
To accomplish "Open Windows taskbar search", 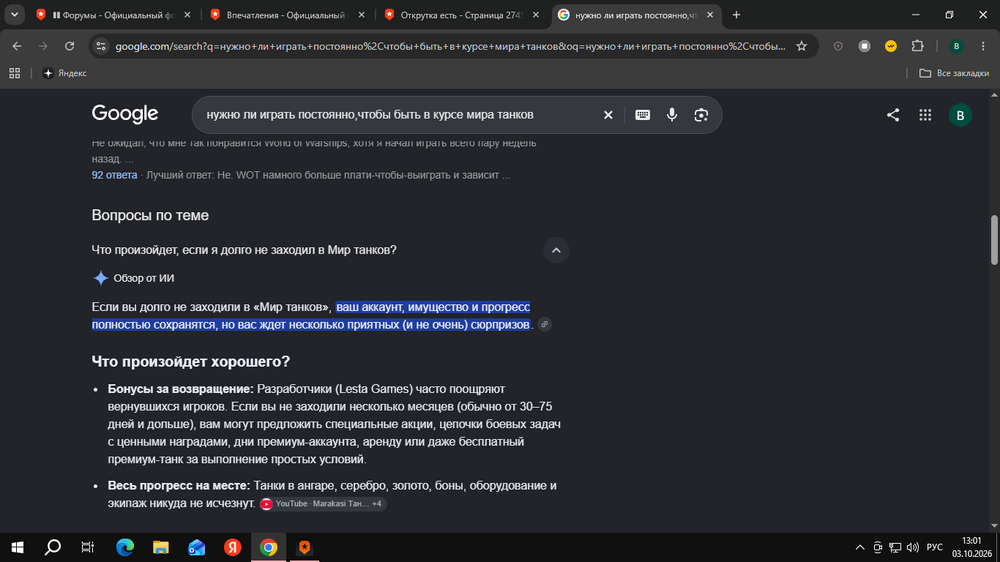I will (53, 547).
